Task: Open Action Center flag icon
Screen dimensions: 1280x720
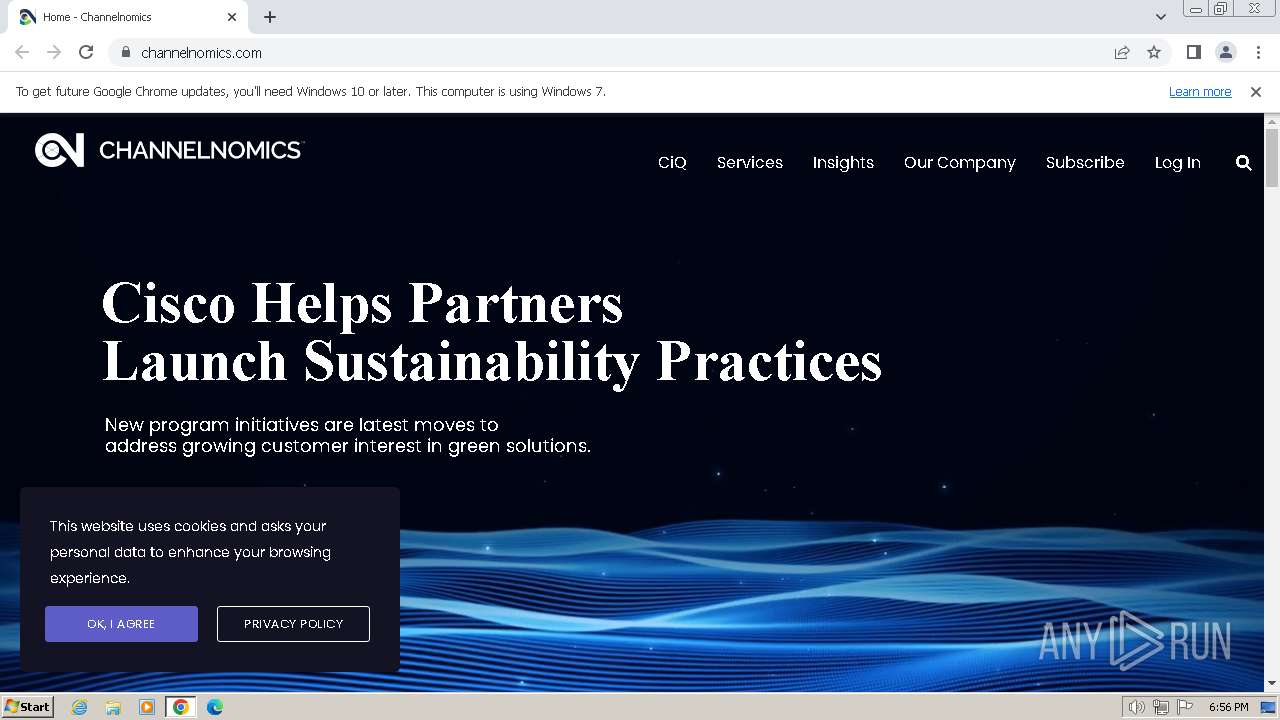Action: [x=1185, y=707]
